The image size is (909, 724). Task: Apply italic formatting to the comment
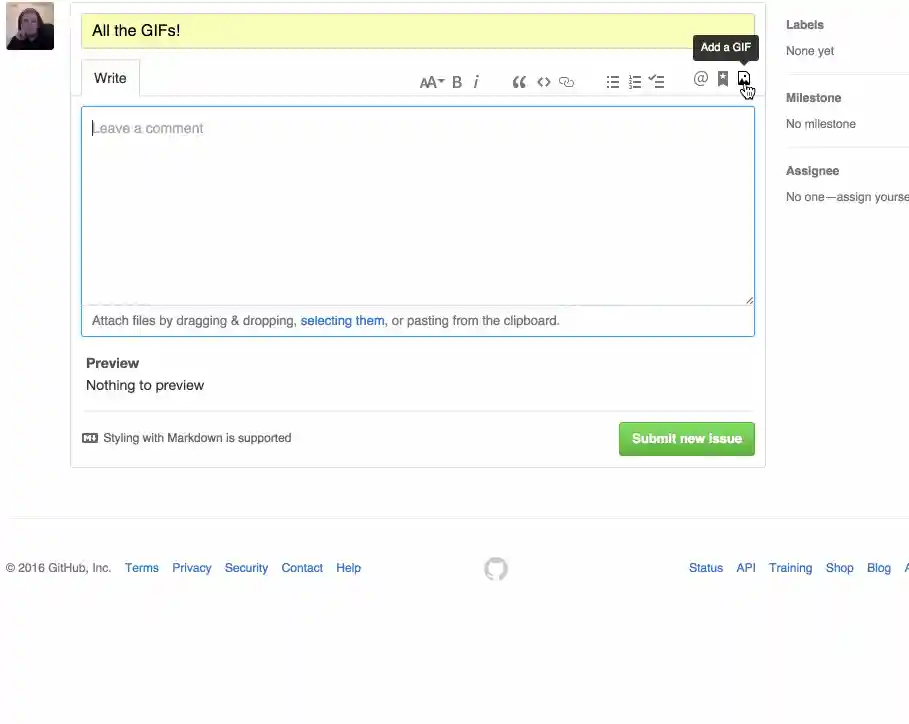[476, 81]
